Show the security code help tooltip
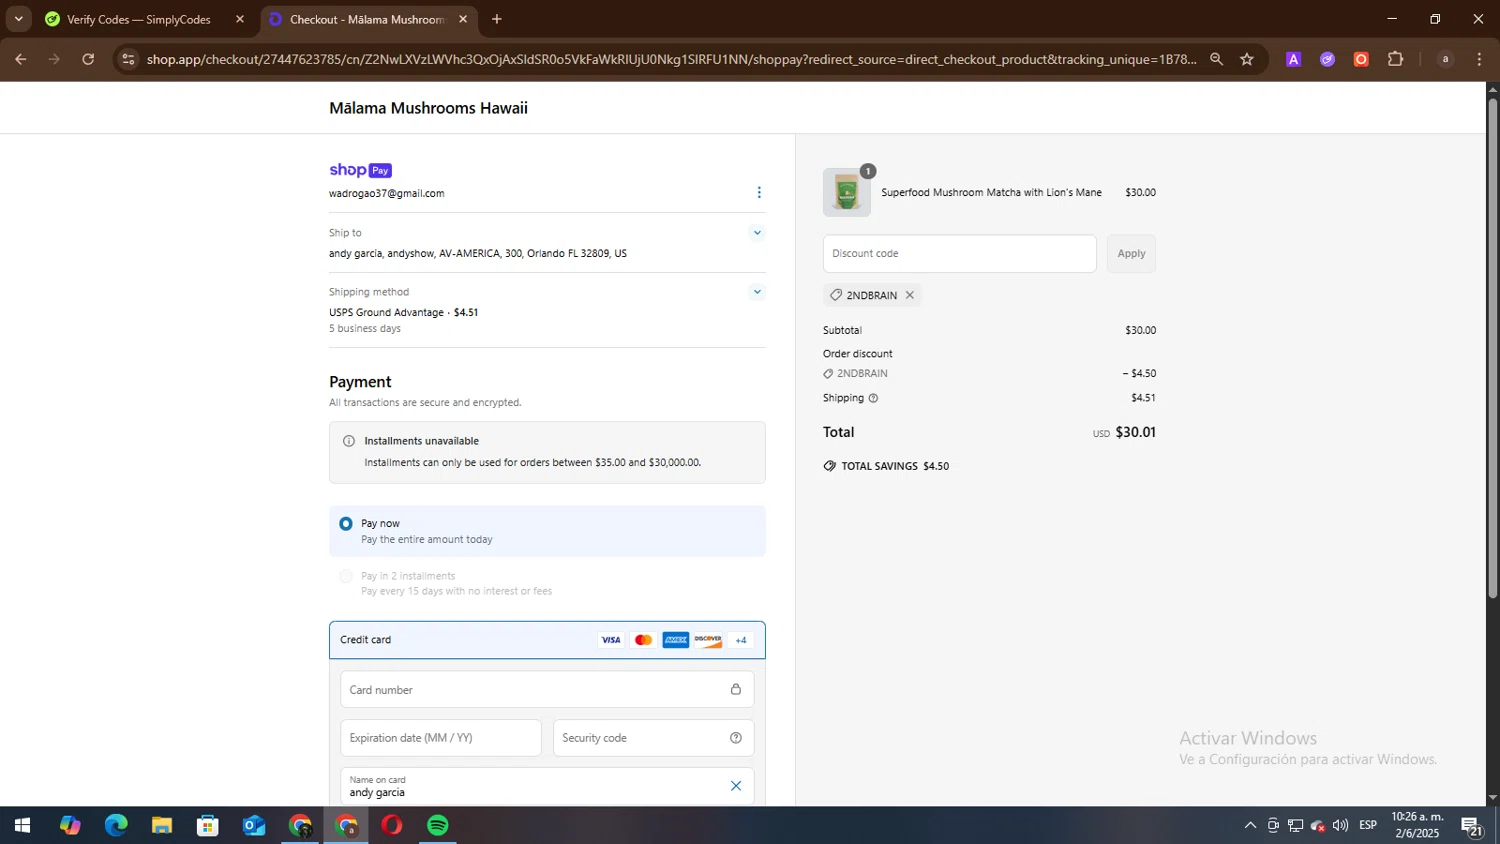The image size is (1500, 844). 736,738
